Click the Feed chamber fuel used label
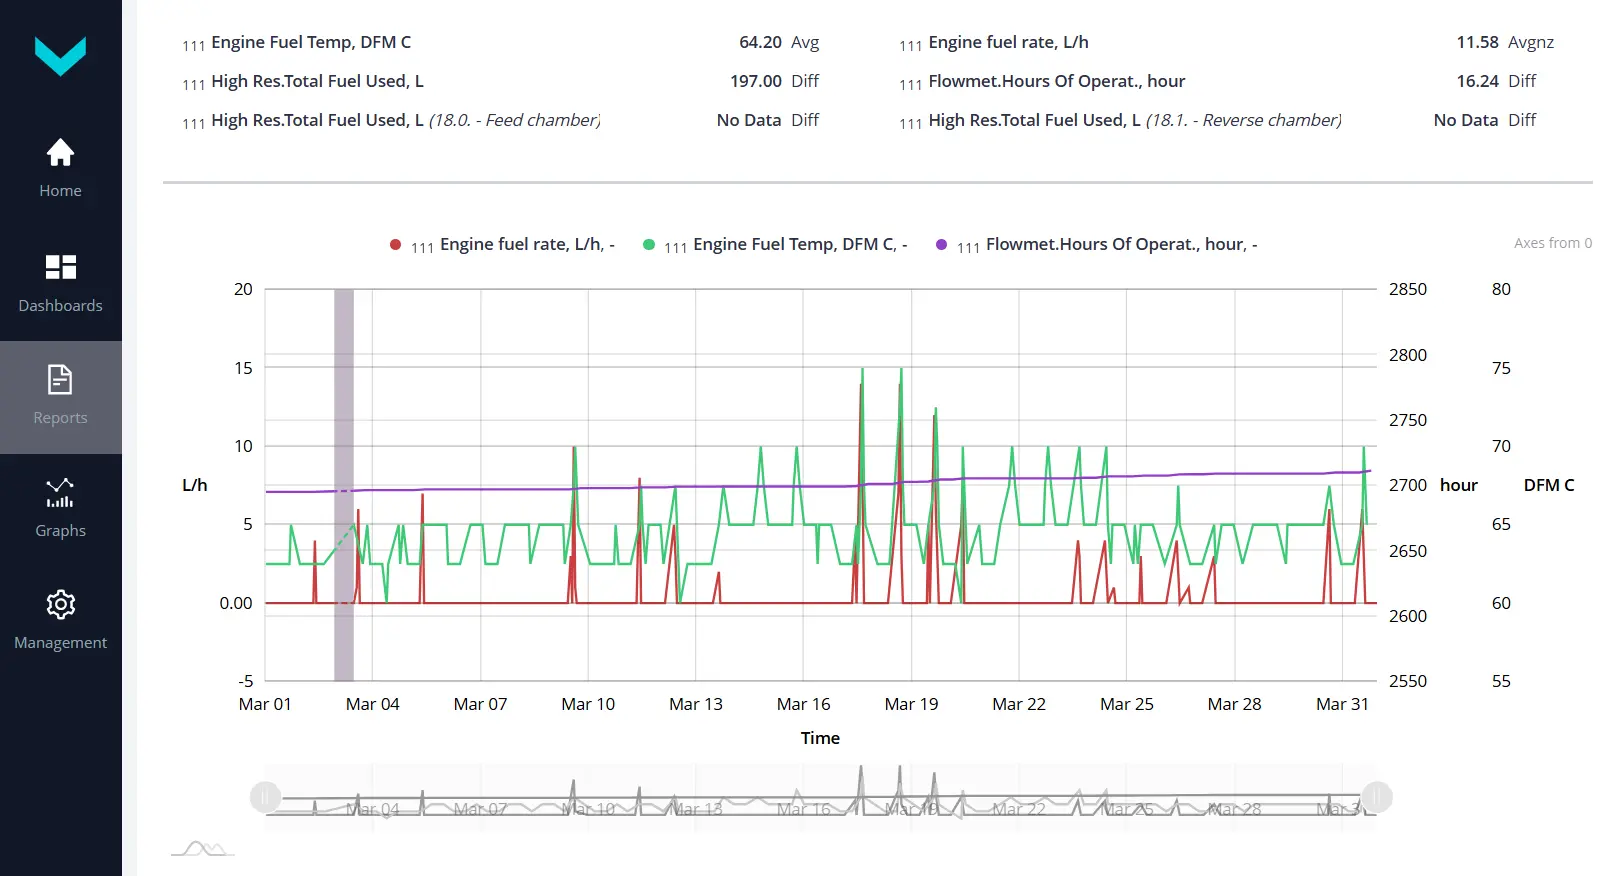 pos(406,120)
